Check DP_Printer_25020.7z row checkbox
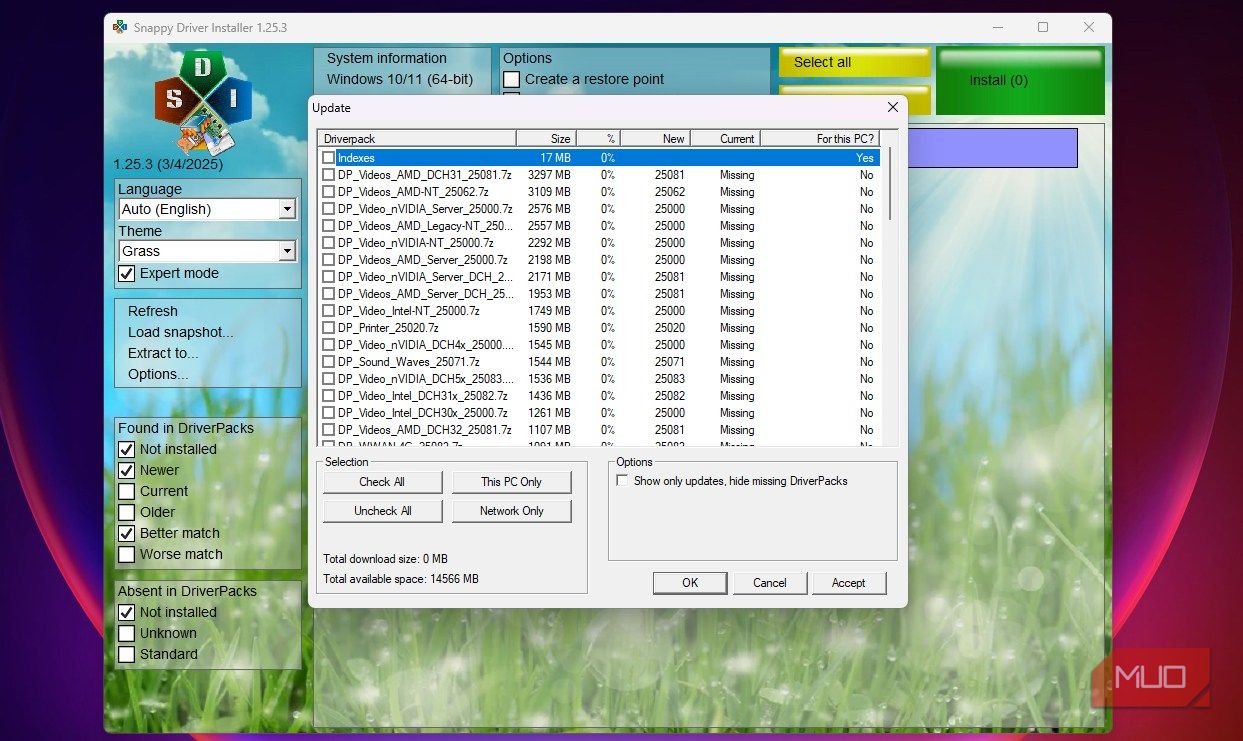This screenshot has height=741, width=1243. coord(328,328)
